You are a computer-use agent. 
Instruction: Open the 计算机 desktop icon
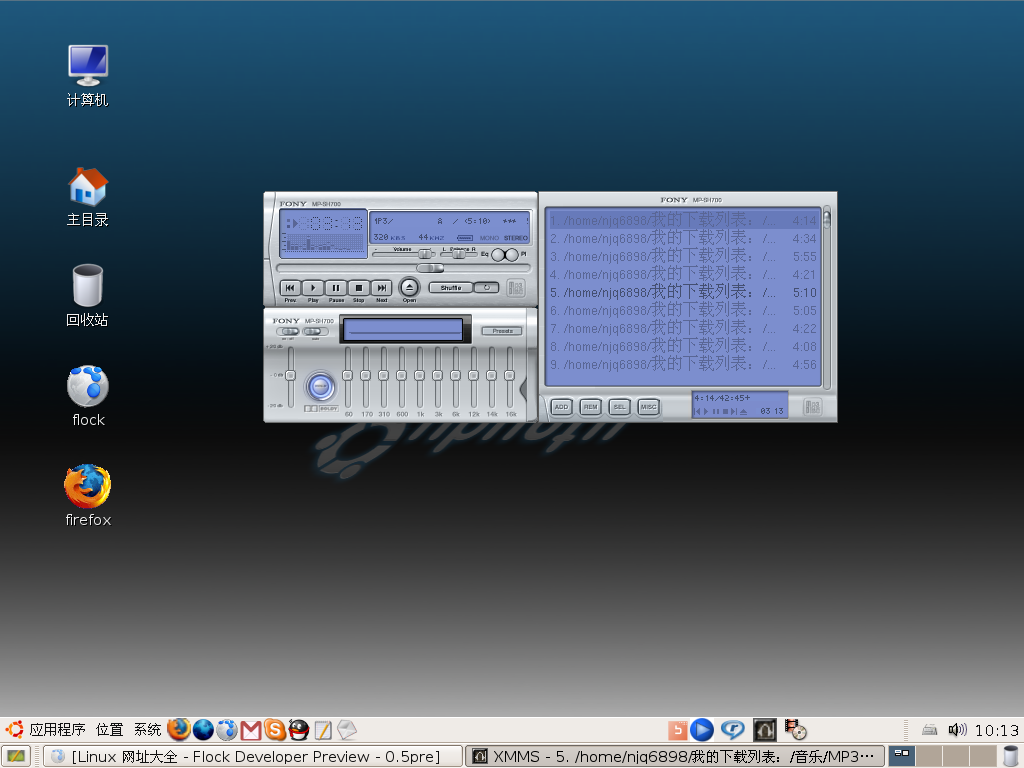pyautogui.click(x=88, y=76)
